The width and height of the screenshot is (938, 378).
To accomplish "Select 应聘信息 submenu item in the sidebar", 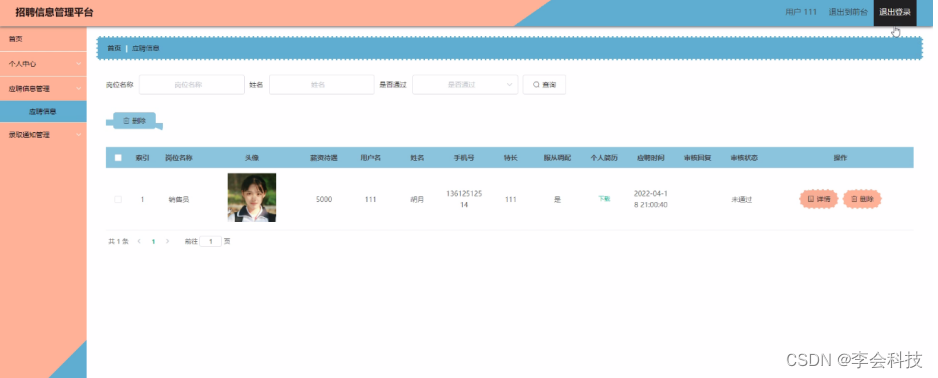I will tap(43, 112).
